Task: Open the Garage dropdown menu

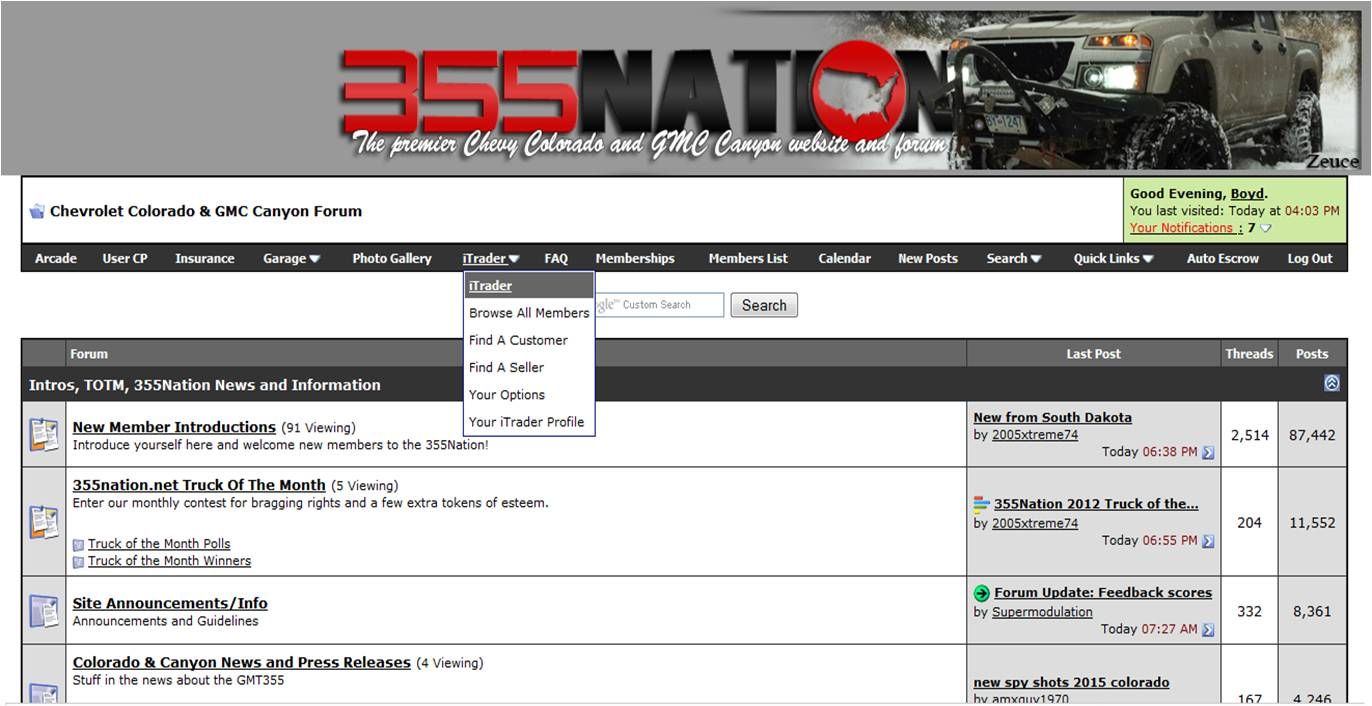Action: tap(291, 258)
